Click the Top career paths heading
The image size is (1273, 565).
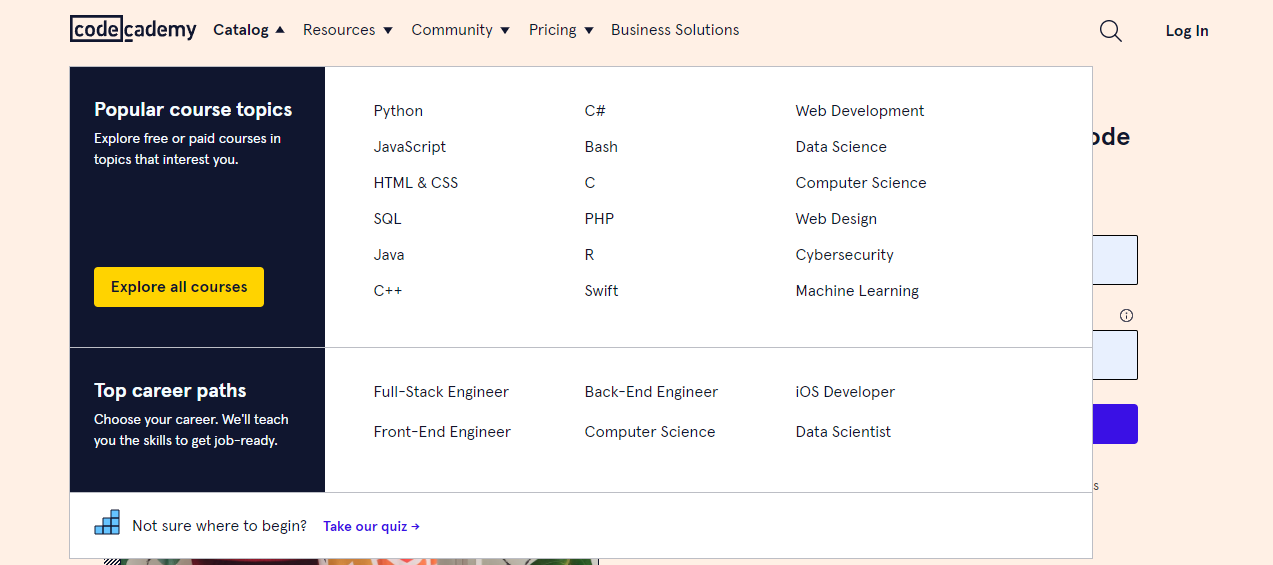pyautogui.click(x=170, y=391)
